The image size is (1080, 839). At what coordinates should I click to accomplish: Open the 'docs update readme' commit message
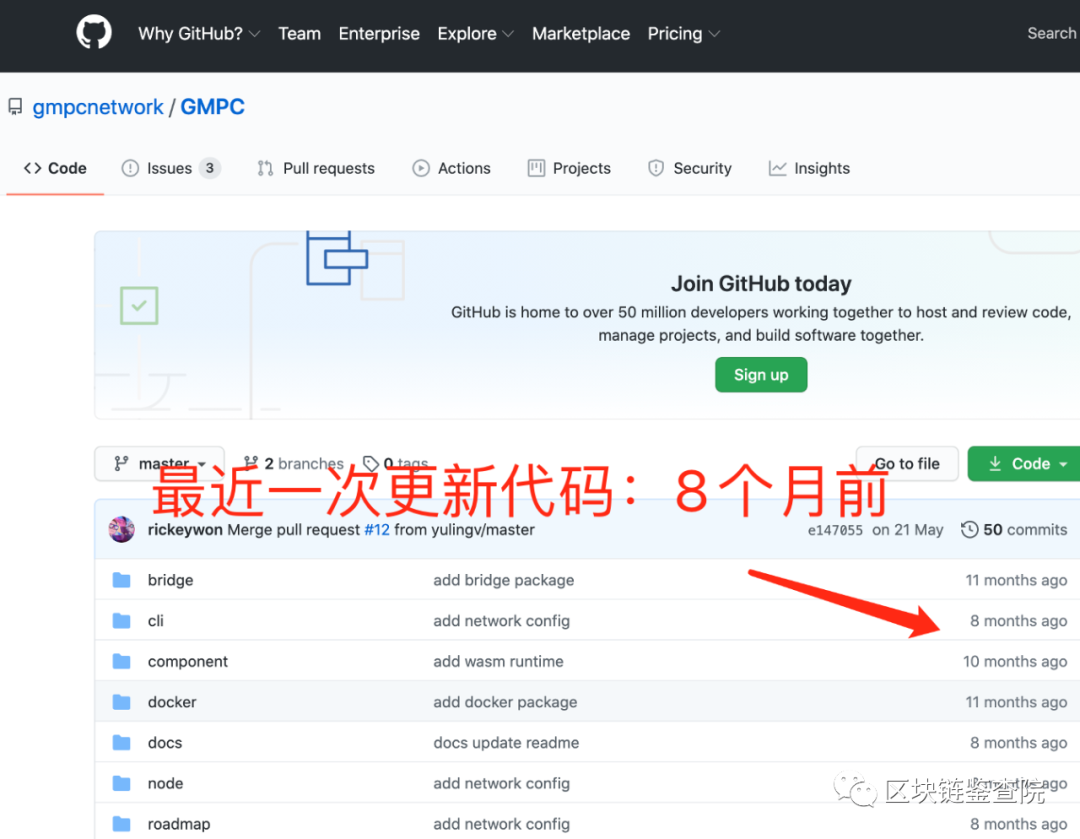click(x=506, y=743)
